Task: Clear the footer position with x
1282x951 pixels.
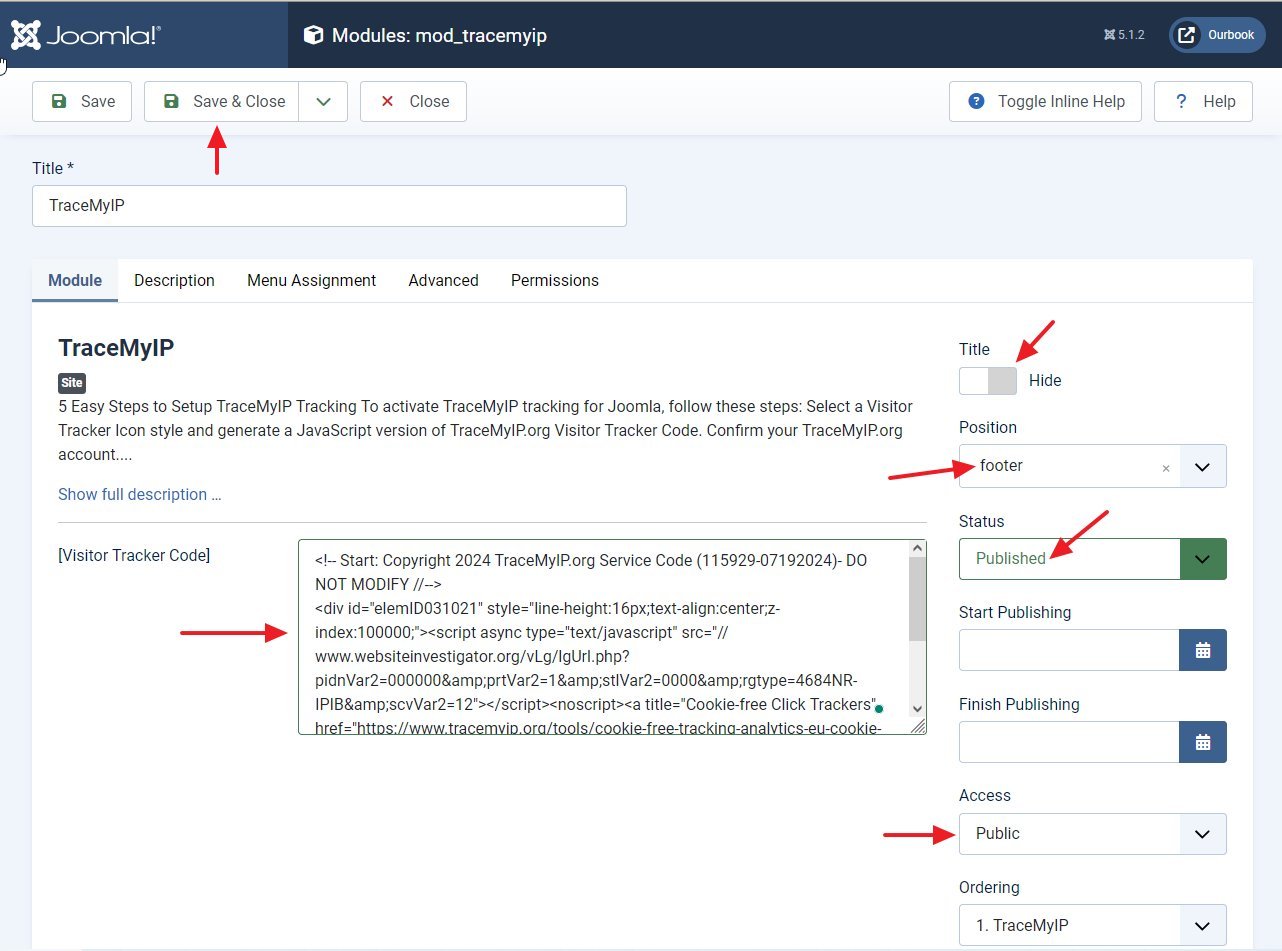Action: point(1165,467)
